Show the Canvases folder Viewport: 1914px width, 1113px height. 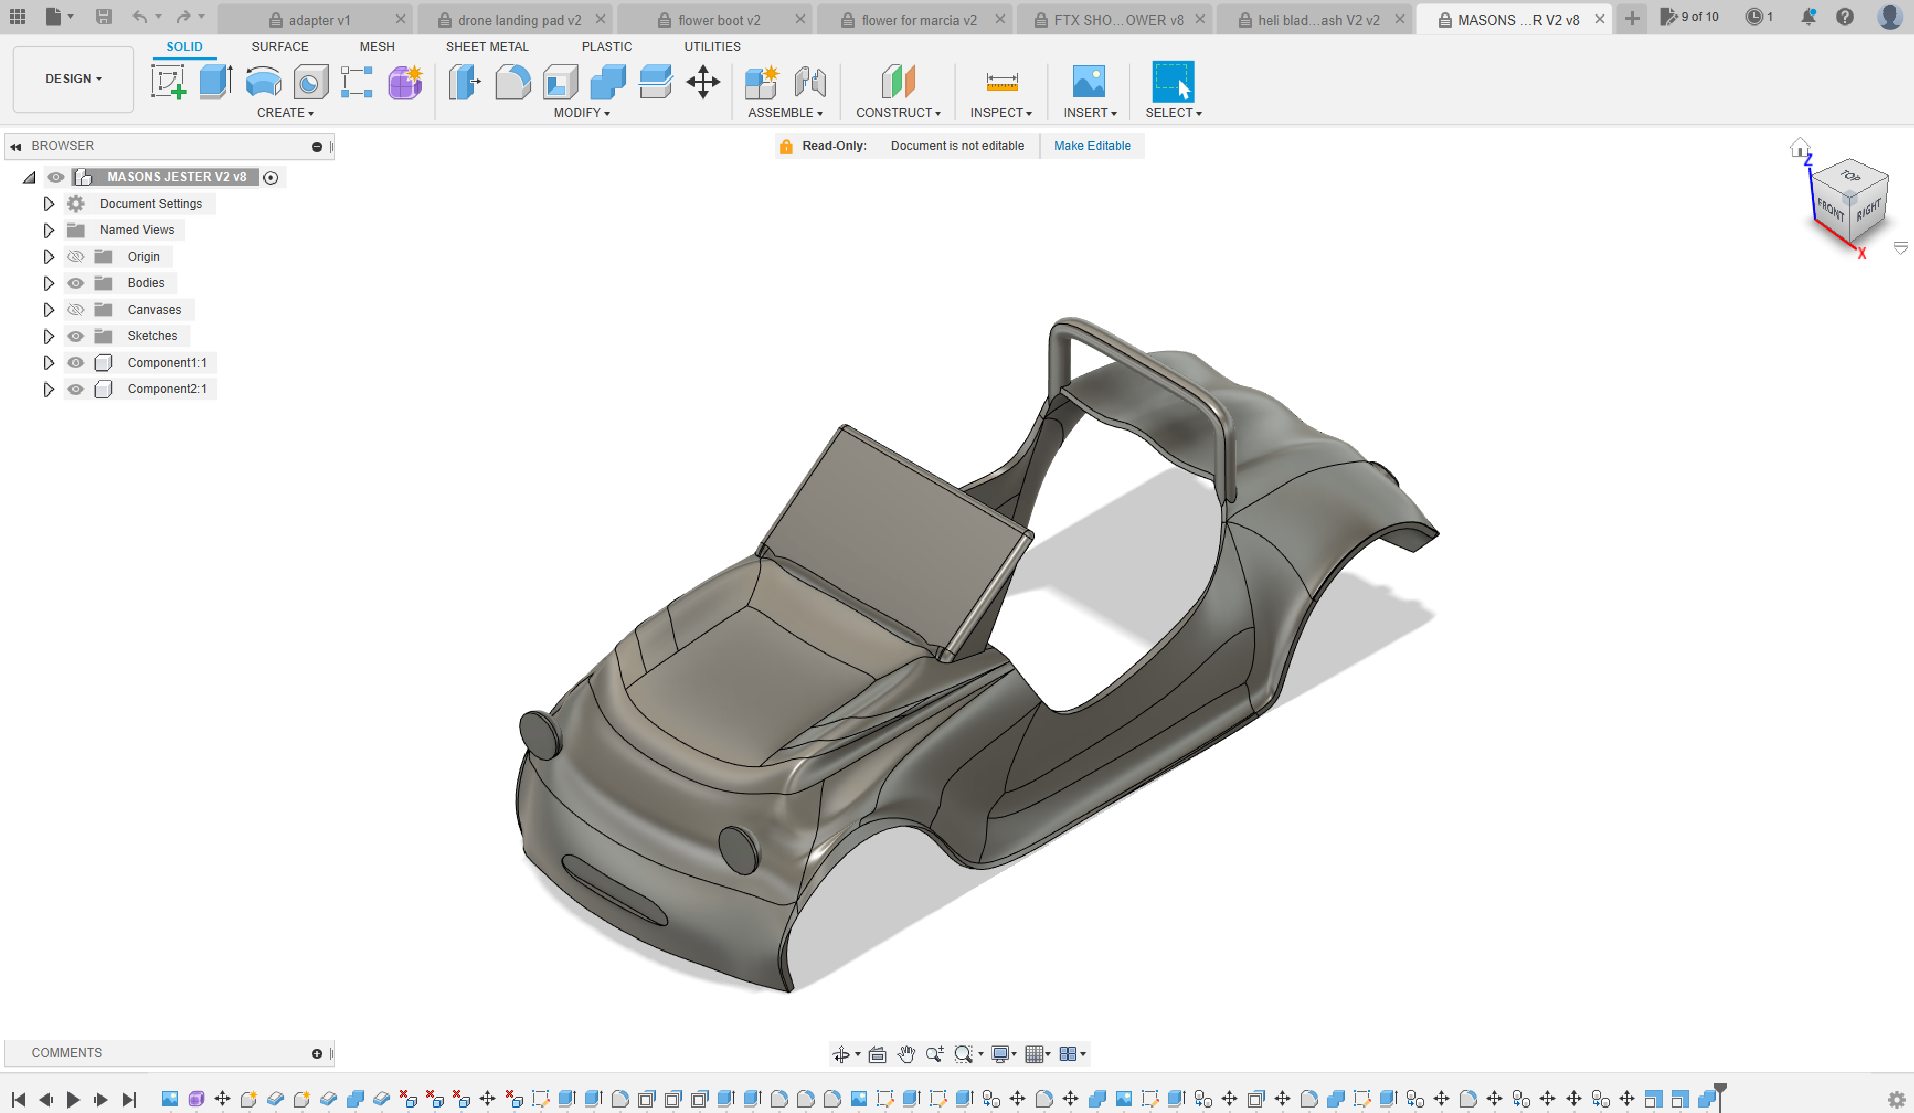(x=76, y=310)
